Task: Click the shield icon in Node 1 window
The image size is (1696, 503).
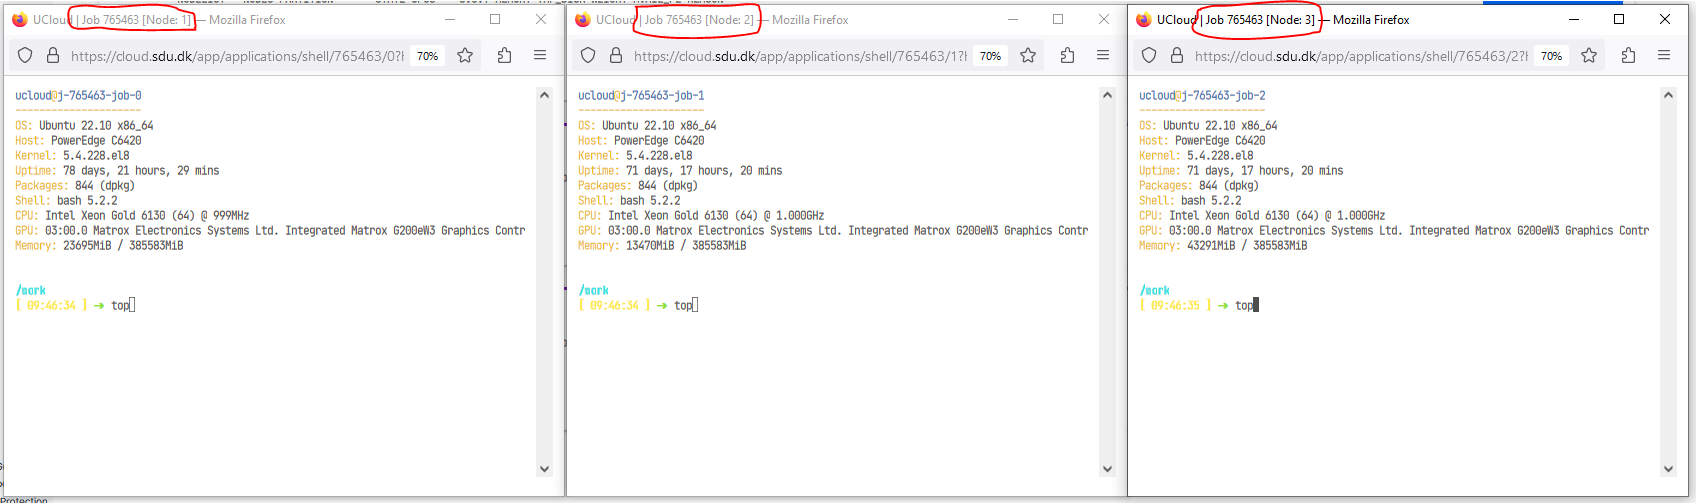Action: click(x=26, y=56)
